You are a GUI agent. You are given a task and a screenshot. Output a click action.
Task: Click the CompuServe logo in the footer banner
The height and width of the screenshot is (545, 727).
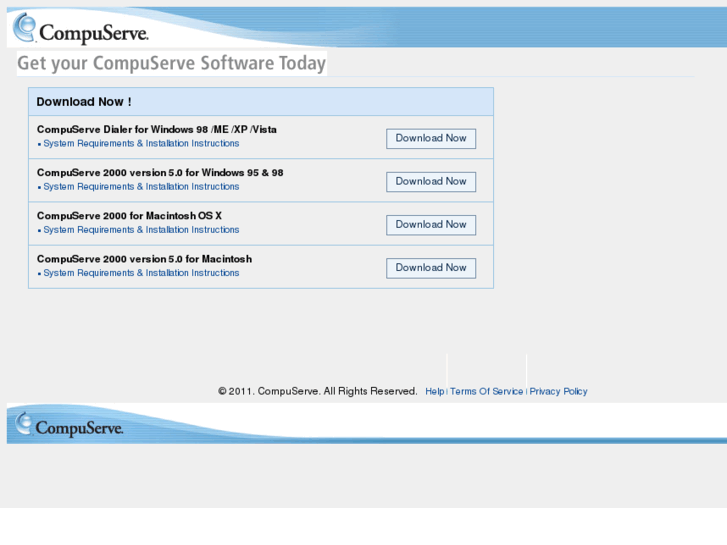[x=69, y=424]
